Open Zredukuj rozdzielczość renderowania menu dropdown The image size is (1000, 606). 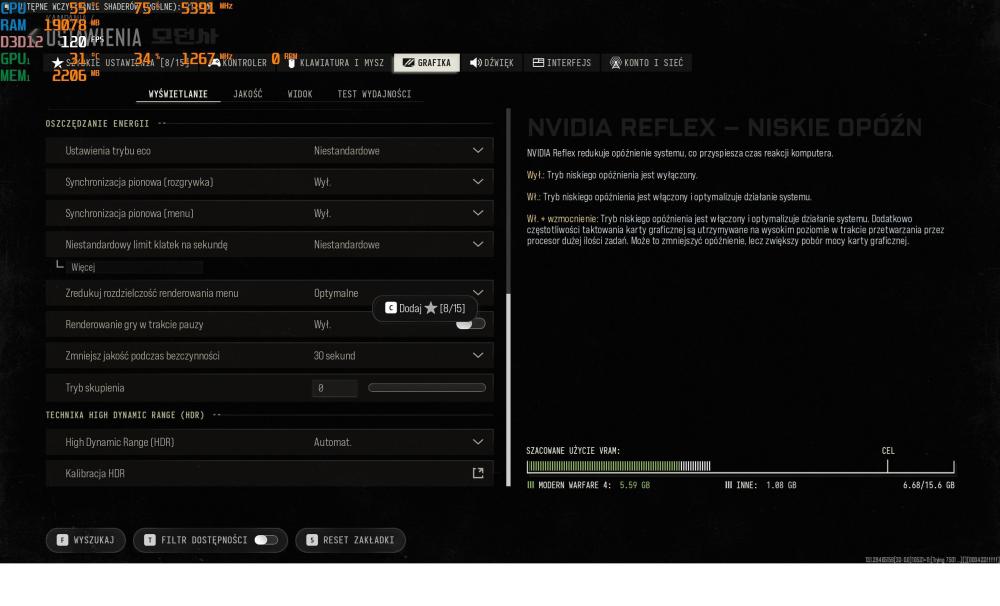pos(269,293)
